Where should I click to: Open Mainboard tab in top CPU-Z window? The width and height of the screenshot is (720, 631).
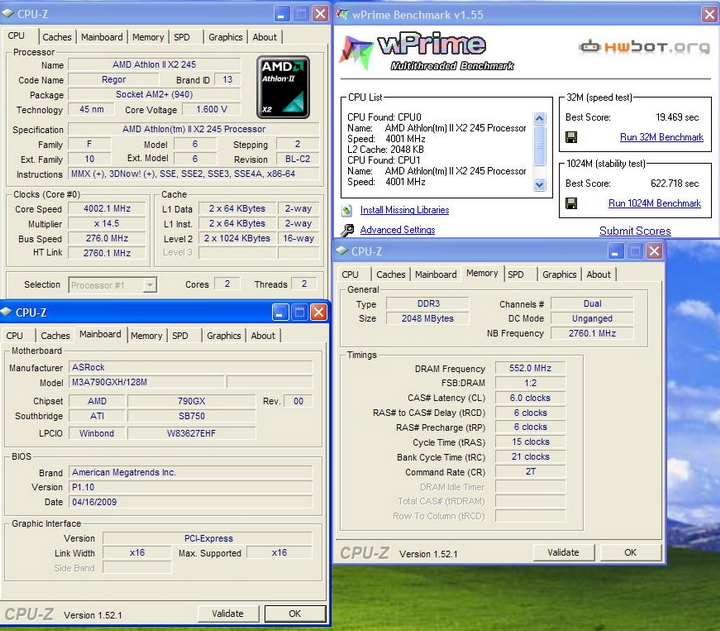tap(102, 37)
